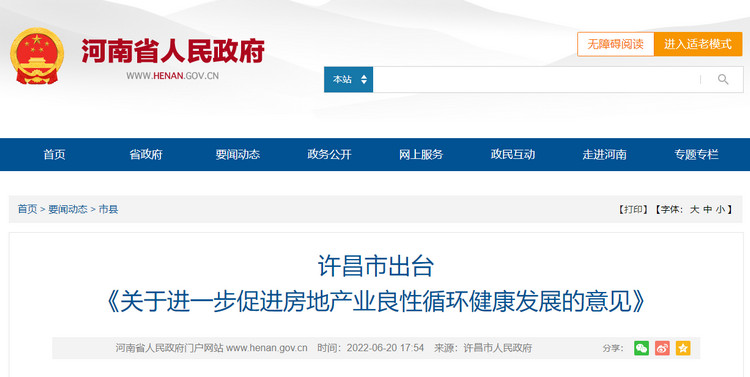Click the WWW.HENAN.GOV.CN URL text
Image resolution: width=750 pixels, height=377 pixels.
[173, 76]
